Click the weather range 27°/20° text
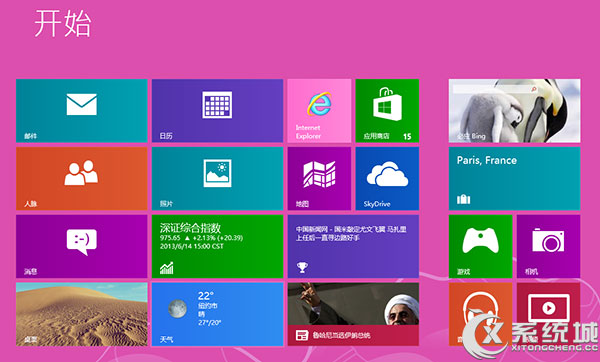The height and width of the screenshot is (362, 600). tap(210, 323)
